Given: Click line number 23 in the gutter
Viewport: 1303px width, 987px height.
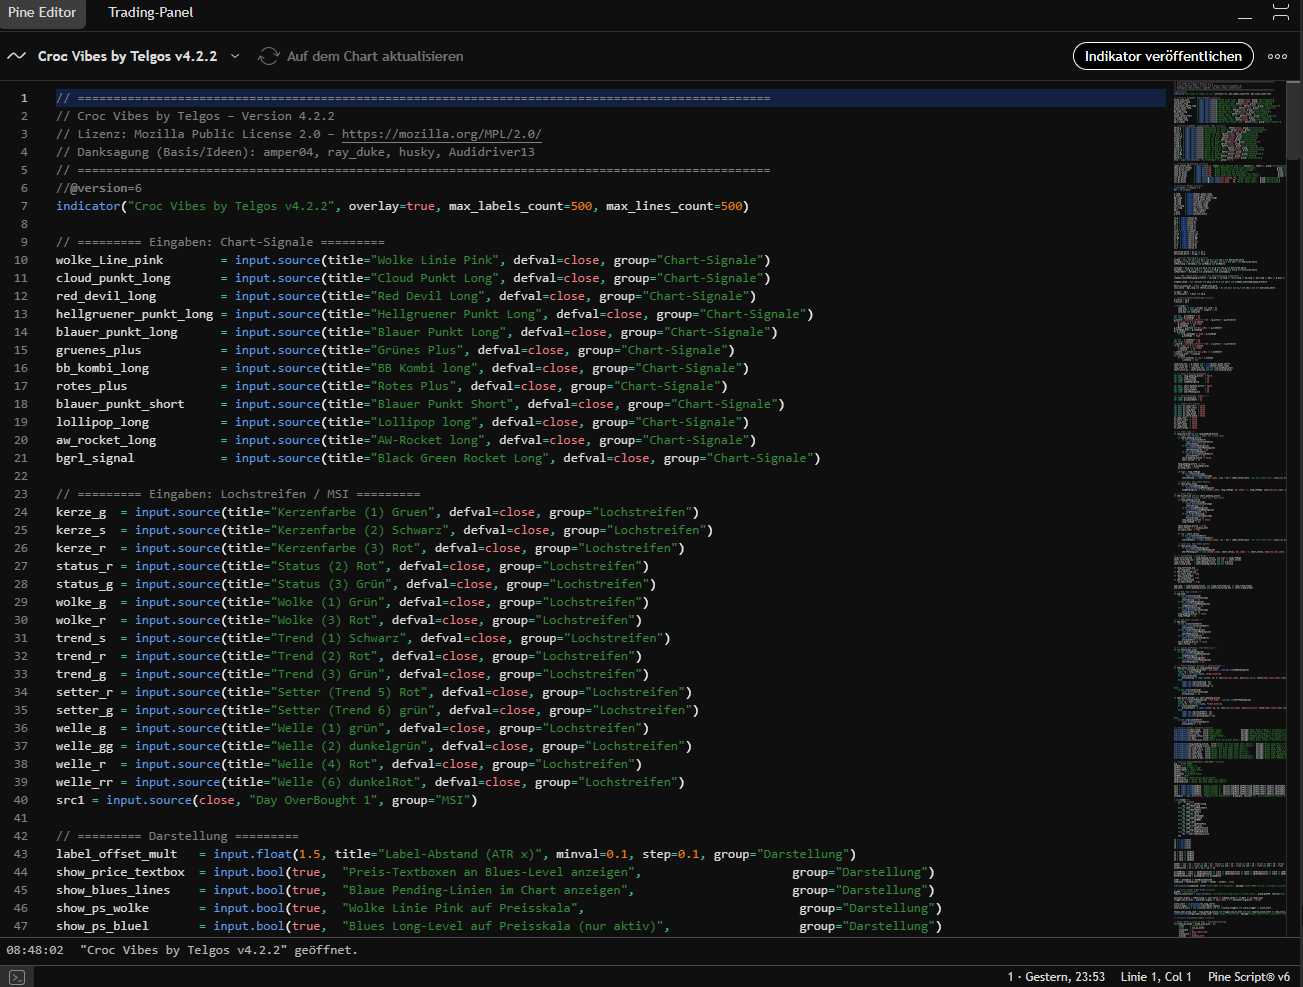Looking at the screenshot, I should click(x=21, y=494).
